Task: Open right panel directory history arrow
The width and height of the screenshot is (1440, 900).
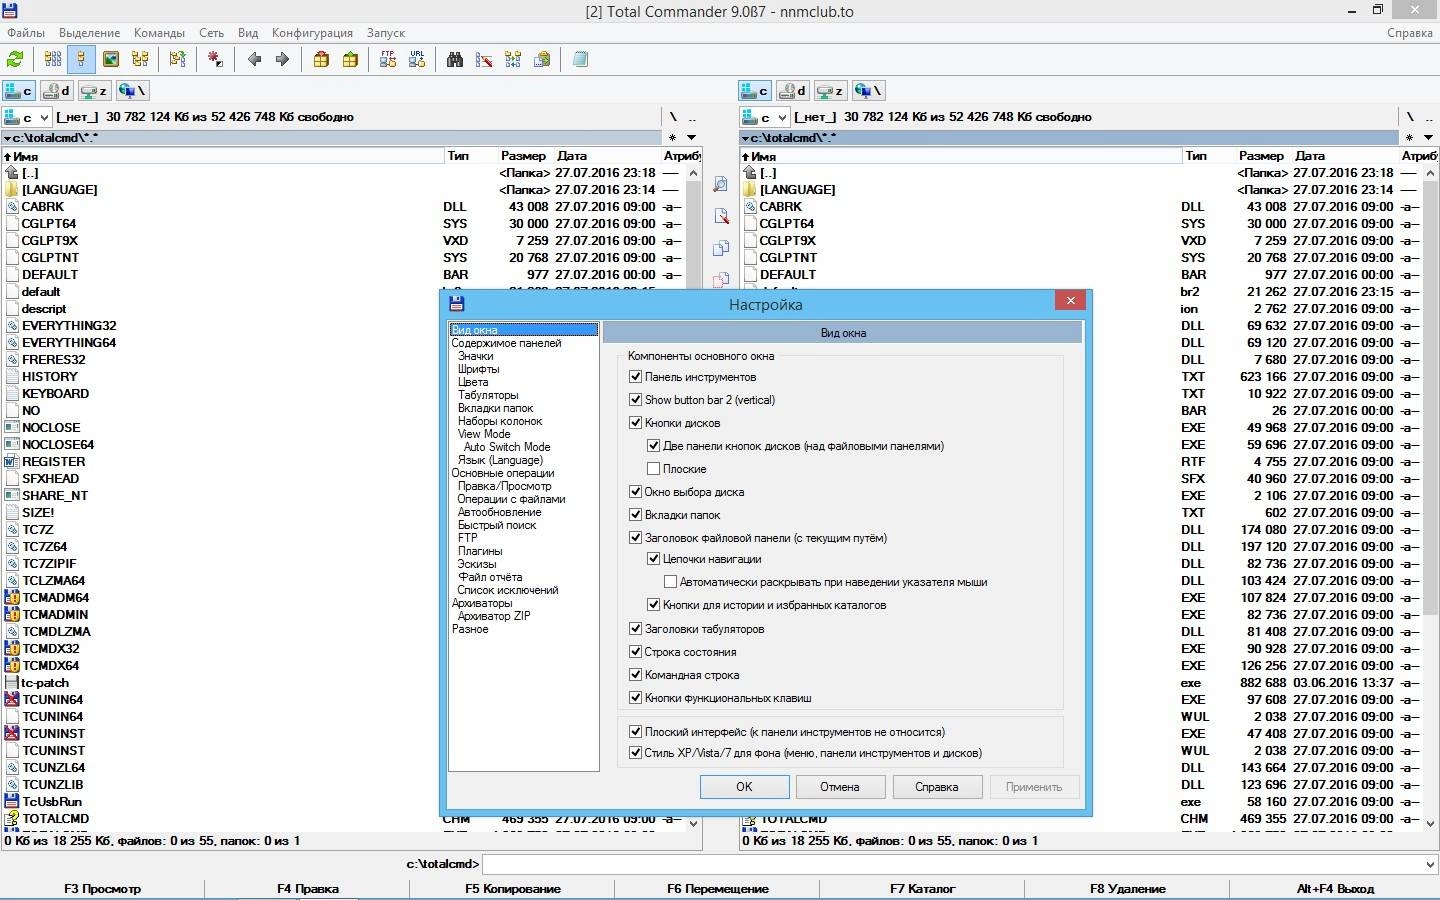Action: click(x=1429, y=138)
